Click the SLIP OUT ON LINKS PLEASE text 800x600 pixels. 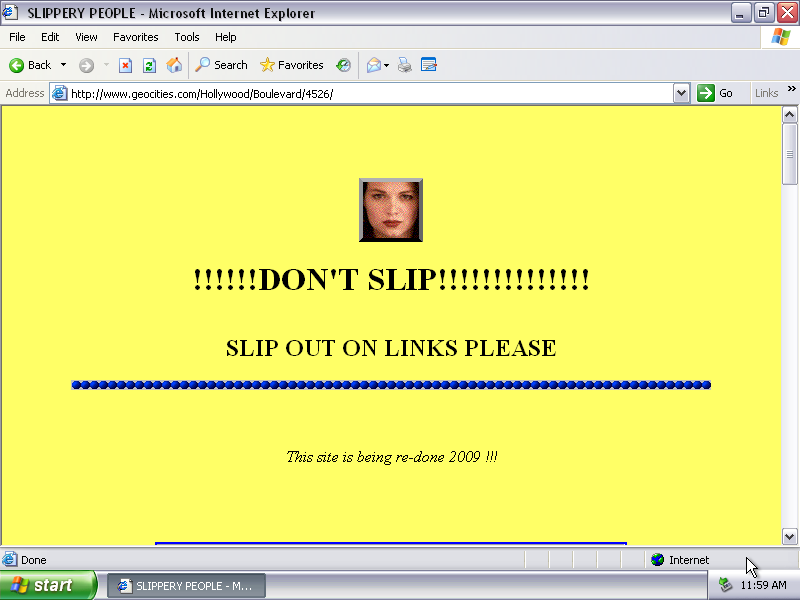pos(391,348)
